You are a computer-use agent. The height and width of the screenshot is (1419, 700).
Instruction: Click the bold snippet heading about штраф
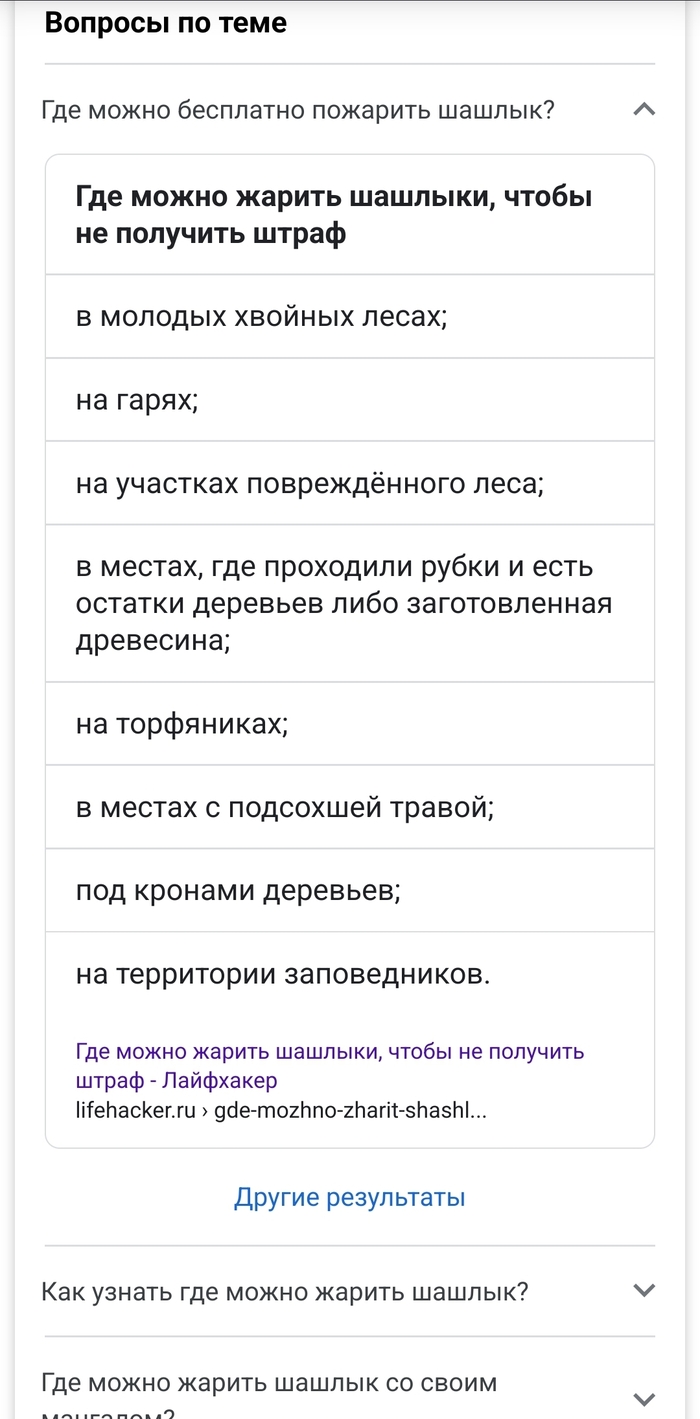334,215
